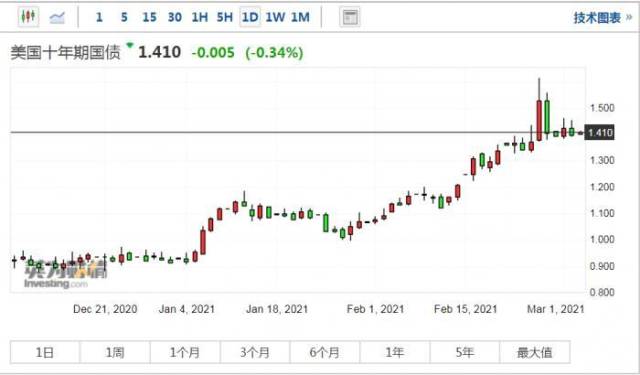Viewport: 640px width, 375px height.
Task: Set range to 1个月
Action: tap(185, 352)
